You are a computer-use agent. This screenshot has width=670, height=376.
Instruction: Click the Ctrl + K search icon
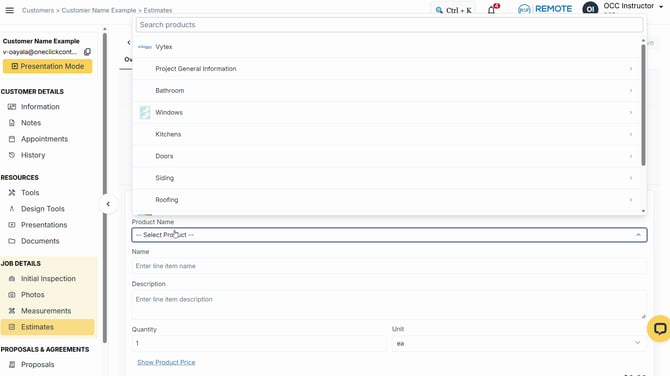click(439, 10)
